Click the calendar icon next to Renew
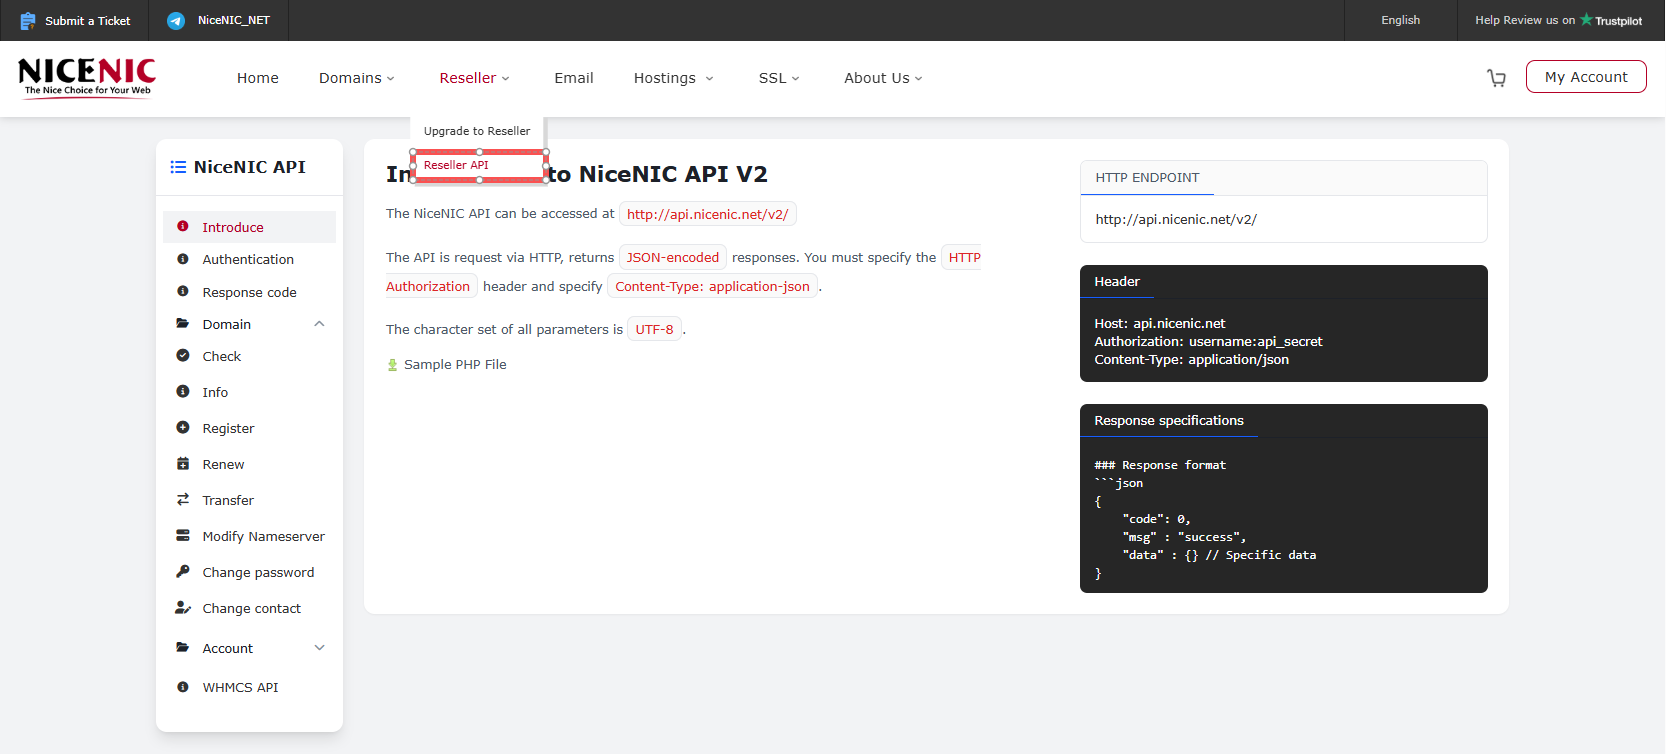The height and width of the screenshot is (754, 1666). (183, 464)
